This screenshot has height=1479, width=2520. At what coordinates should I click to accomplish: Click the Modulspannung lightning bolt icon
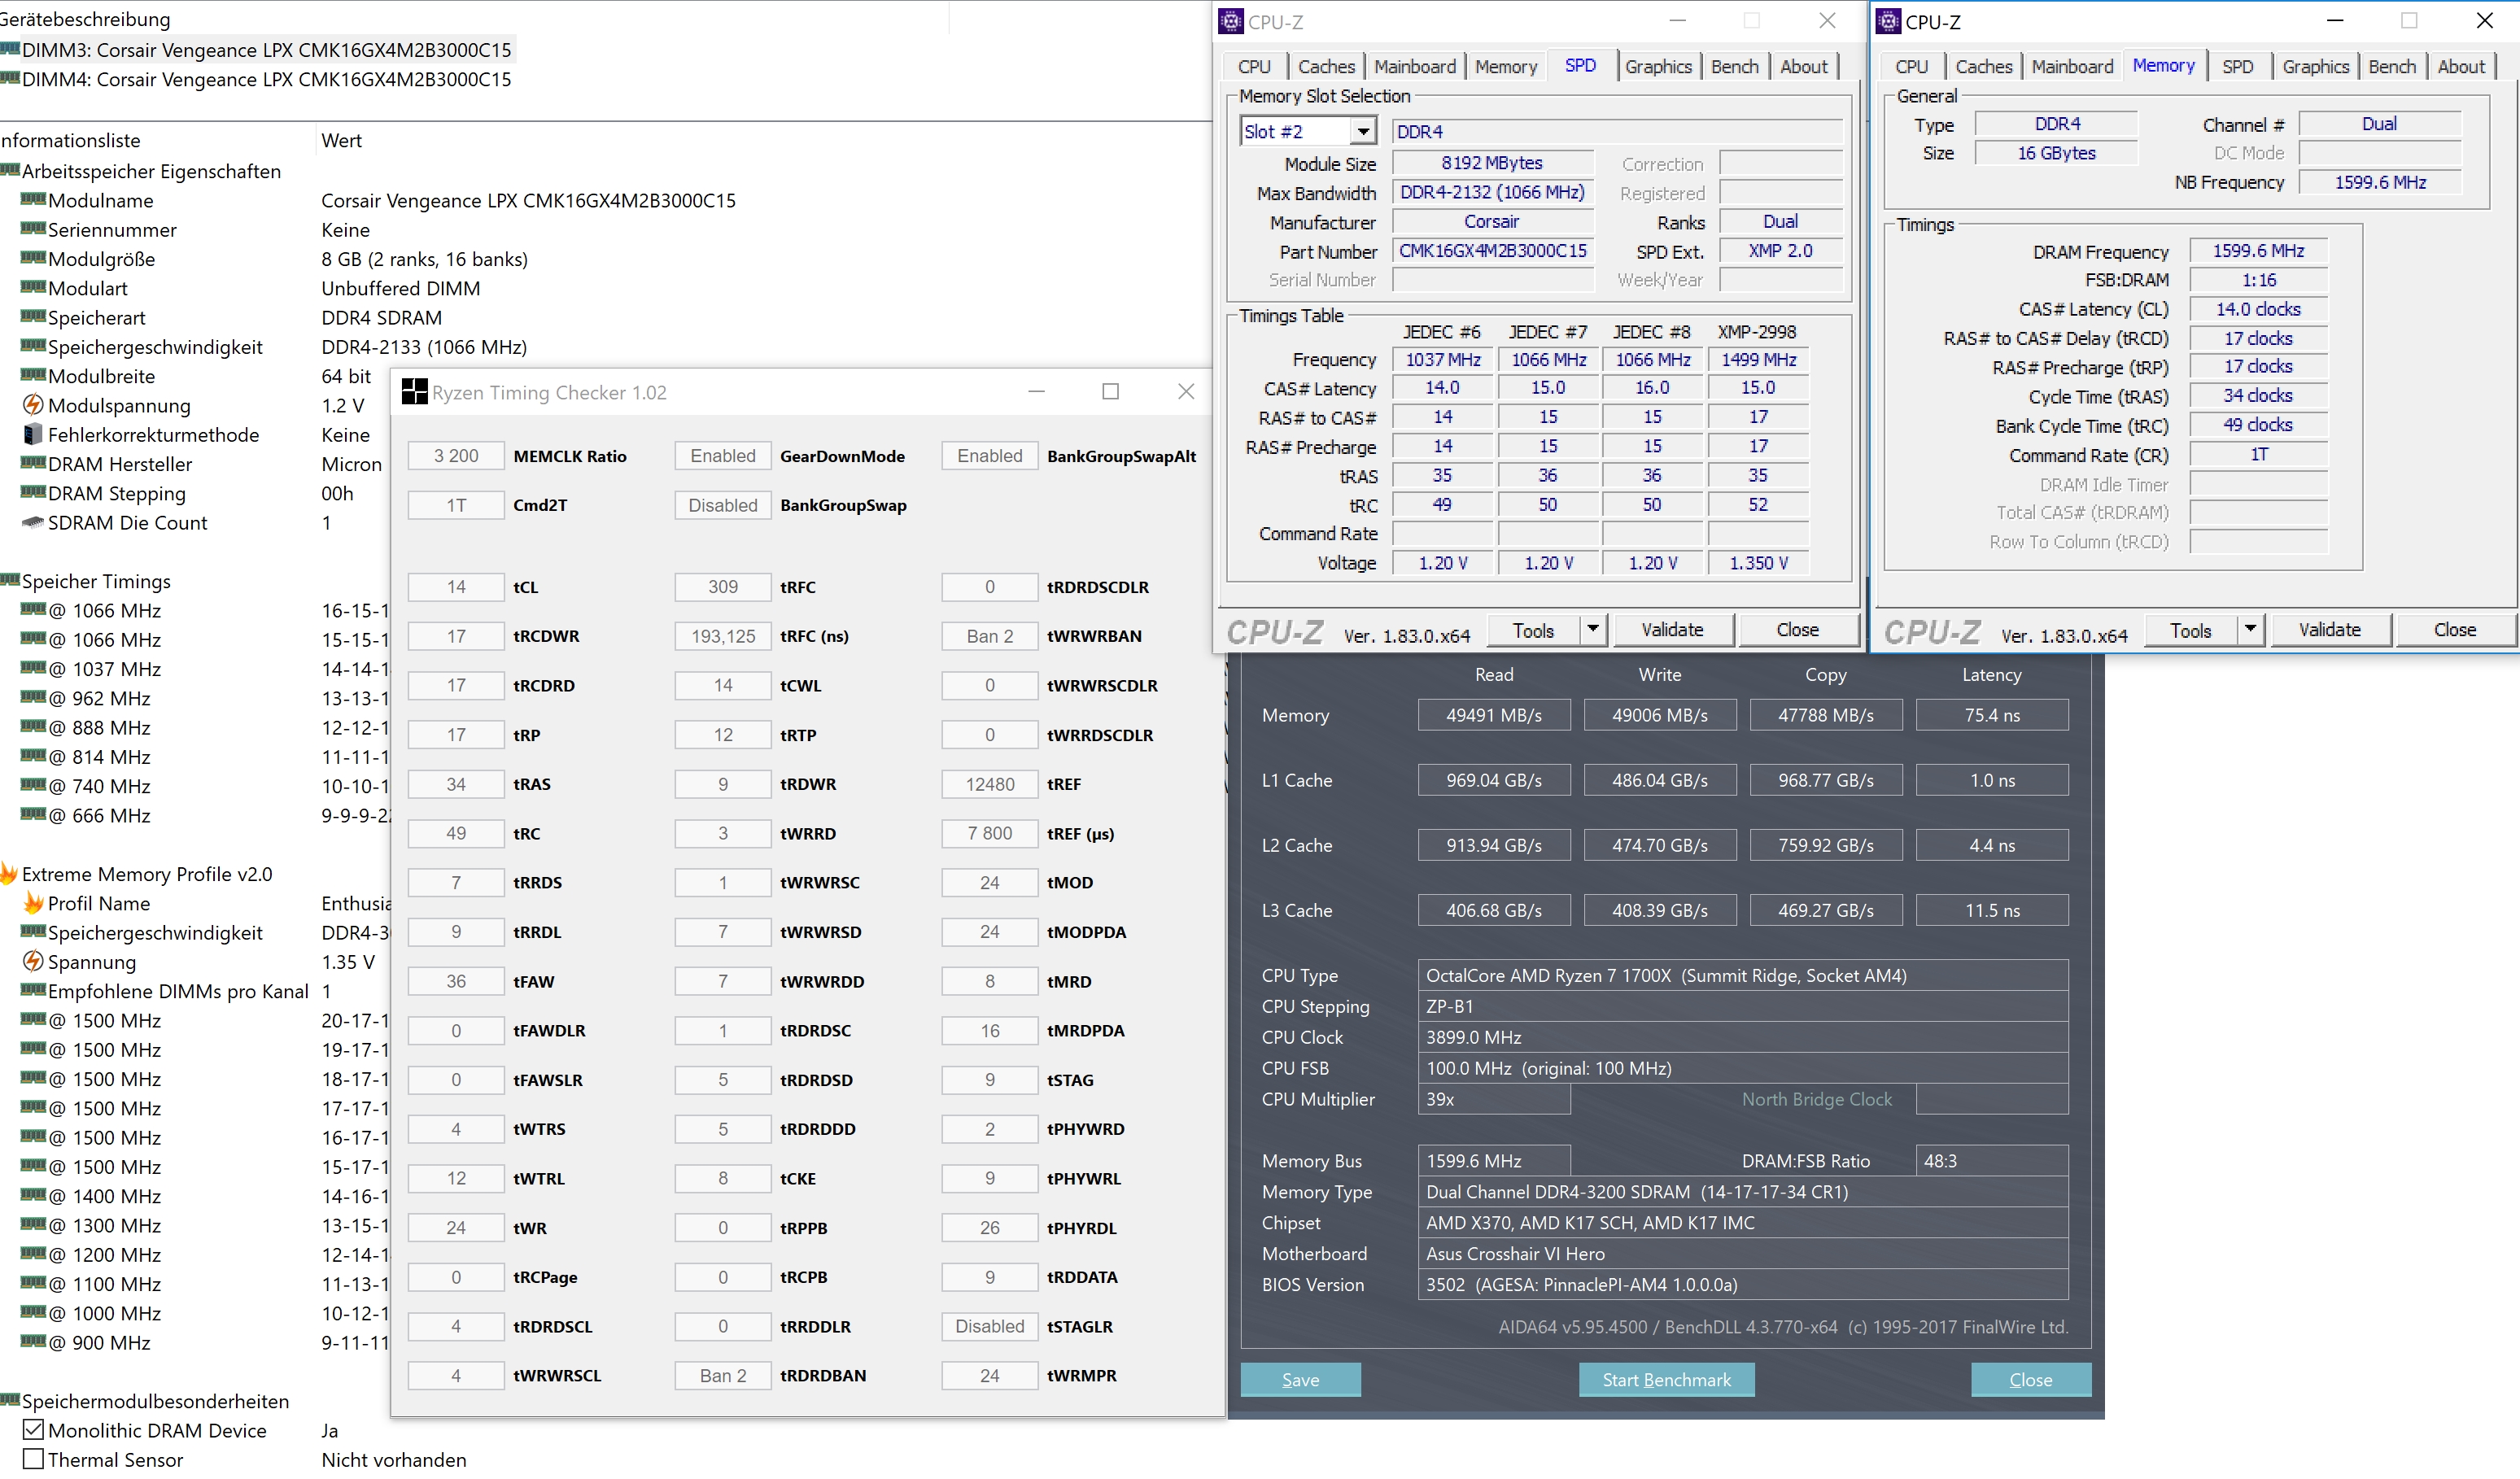(x=33, y=405)
